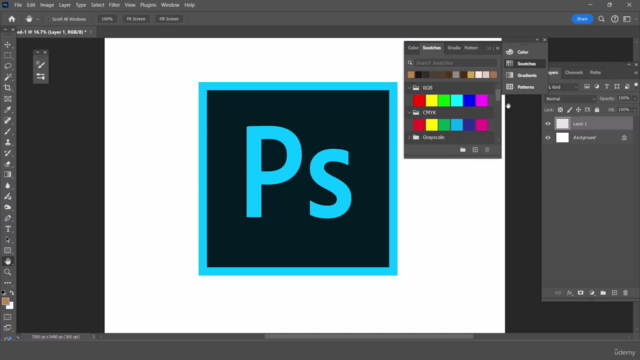Open the Edit Toolbar three-dots menu
The width and height of the screenshot is (640, 360).
8,282
